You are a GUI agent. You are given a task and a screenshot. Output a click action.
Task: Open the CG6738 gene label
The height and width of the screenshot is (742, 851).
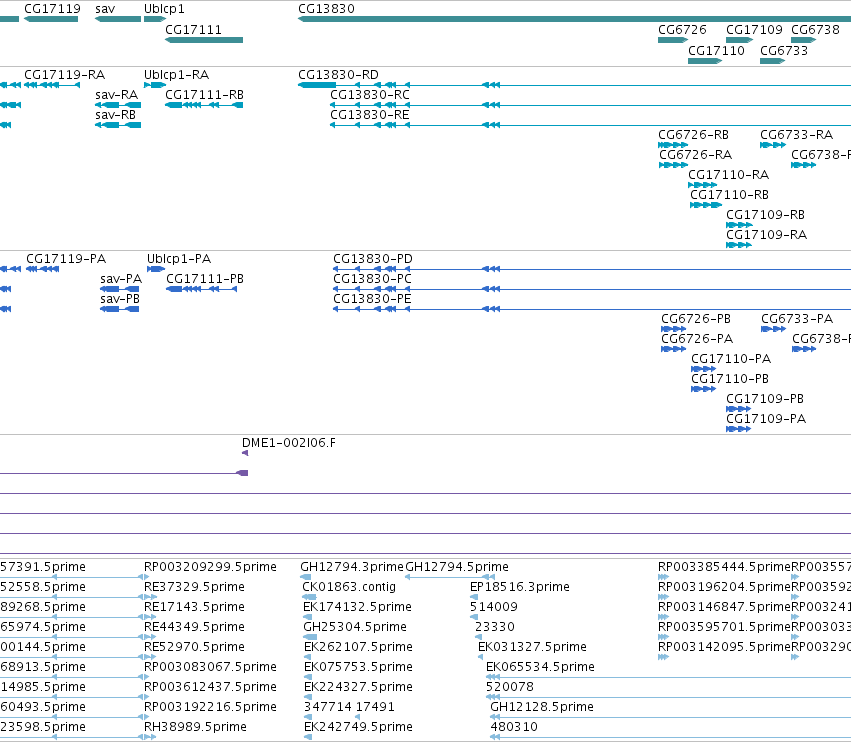coord(815,29)
